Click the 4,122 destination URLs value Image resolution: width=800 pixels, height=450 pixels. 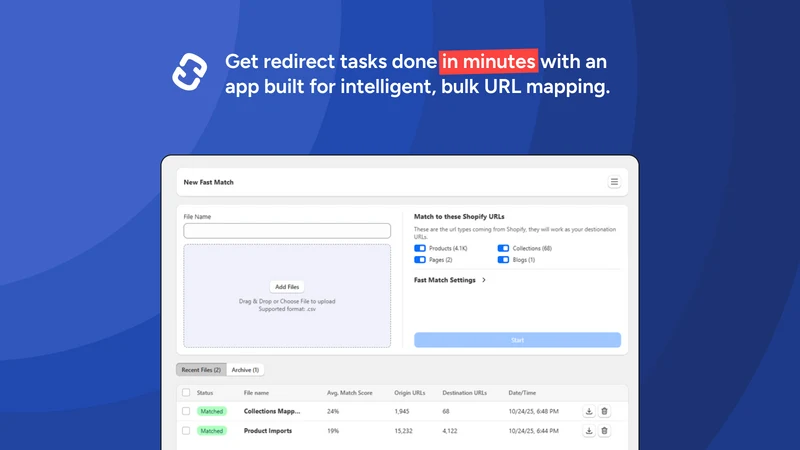pos(449,431)
